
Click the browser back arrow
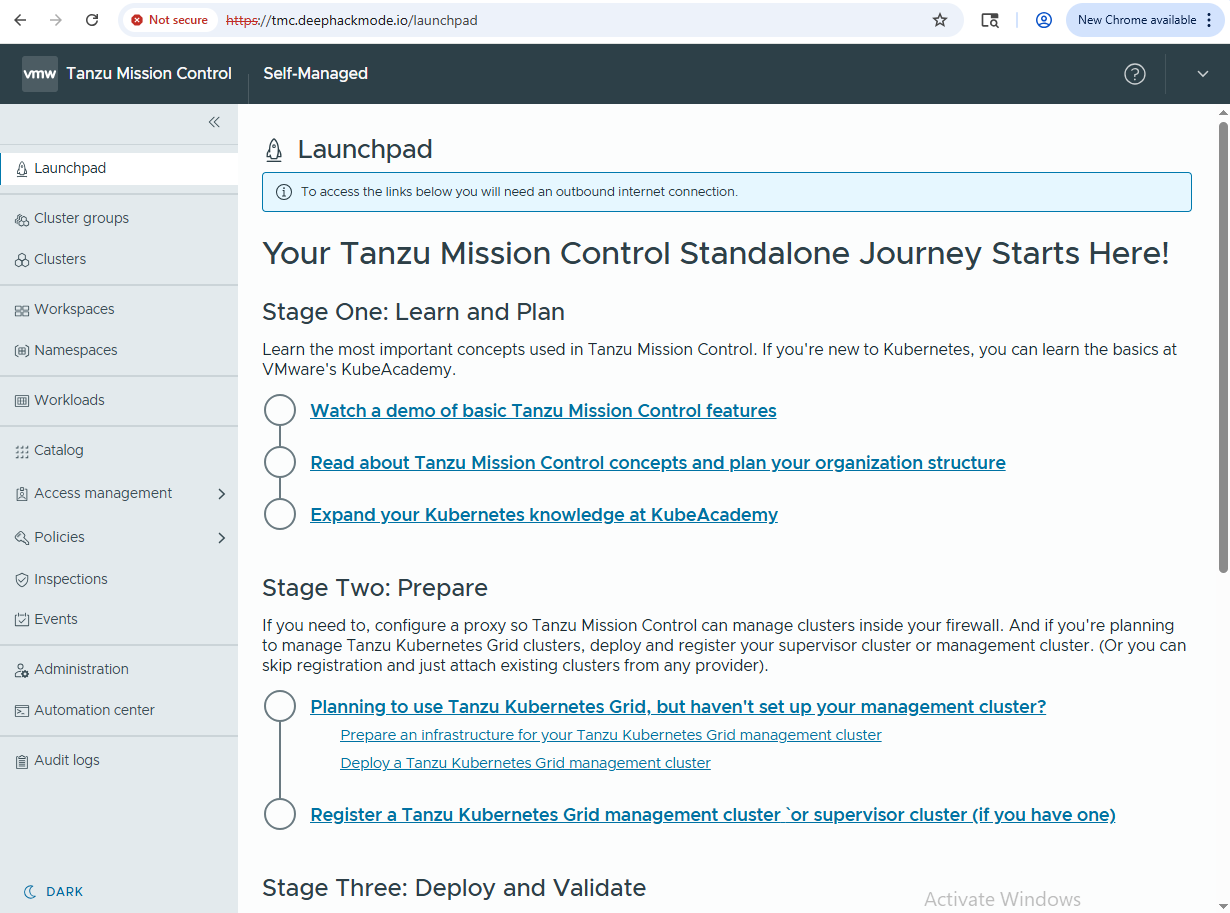point(22,20)
